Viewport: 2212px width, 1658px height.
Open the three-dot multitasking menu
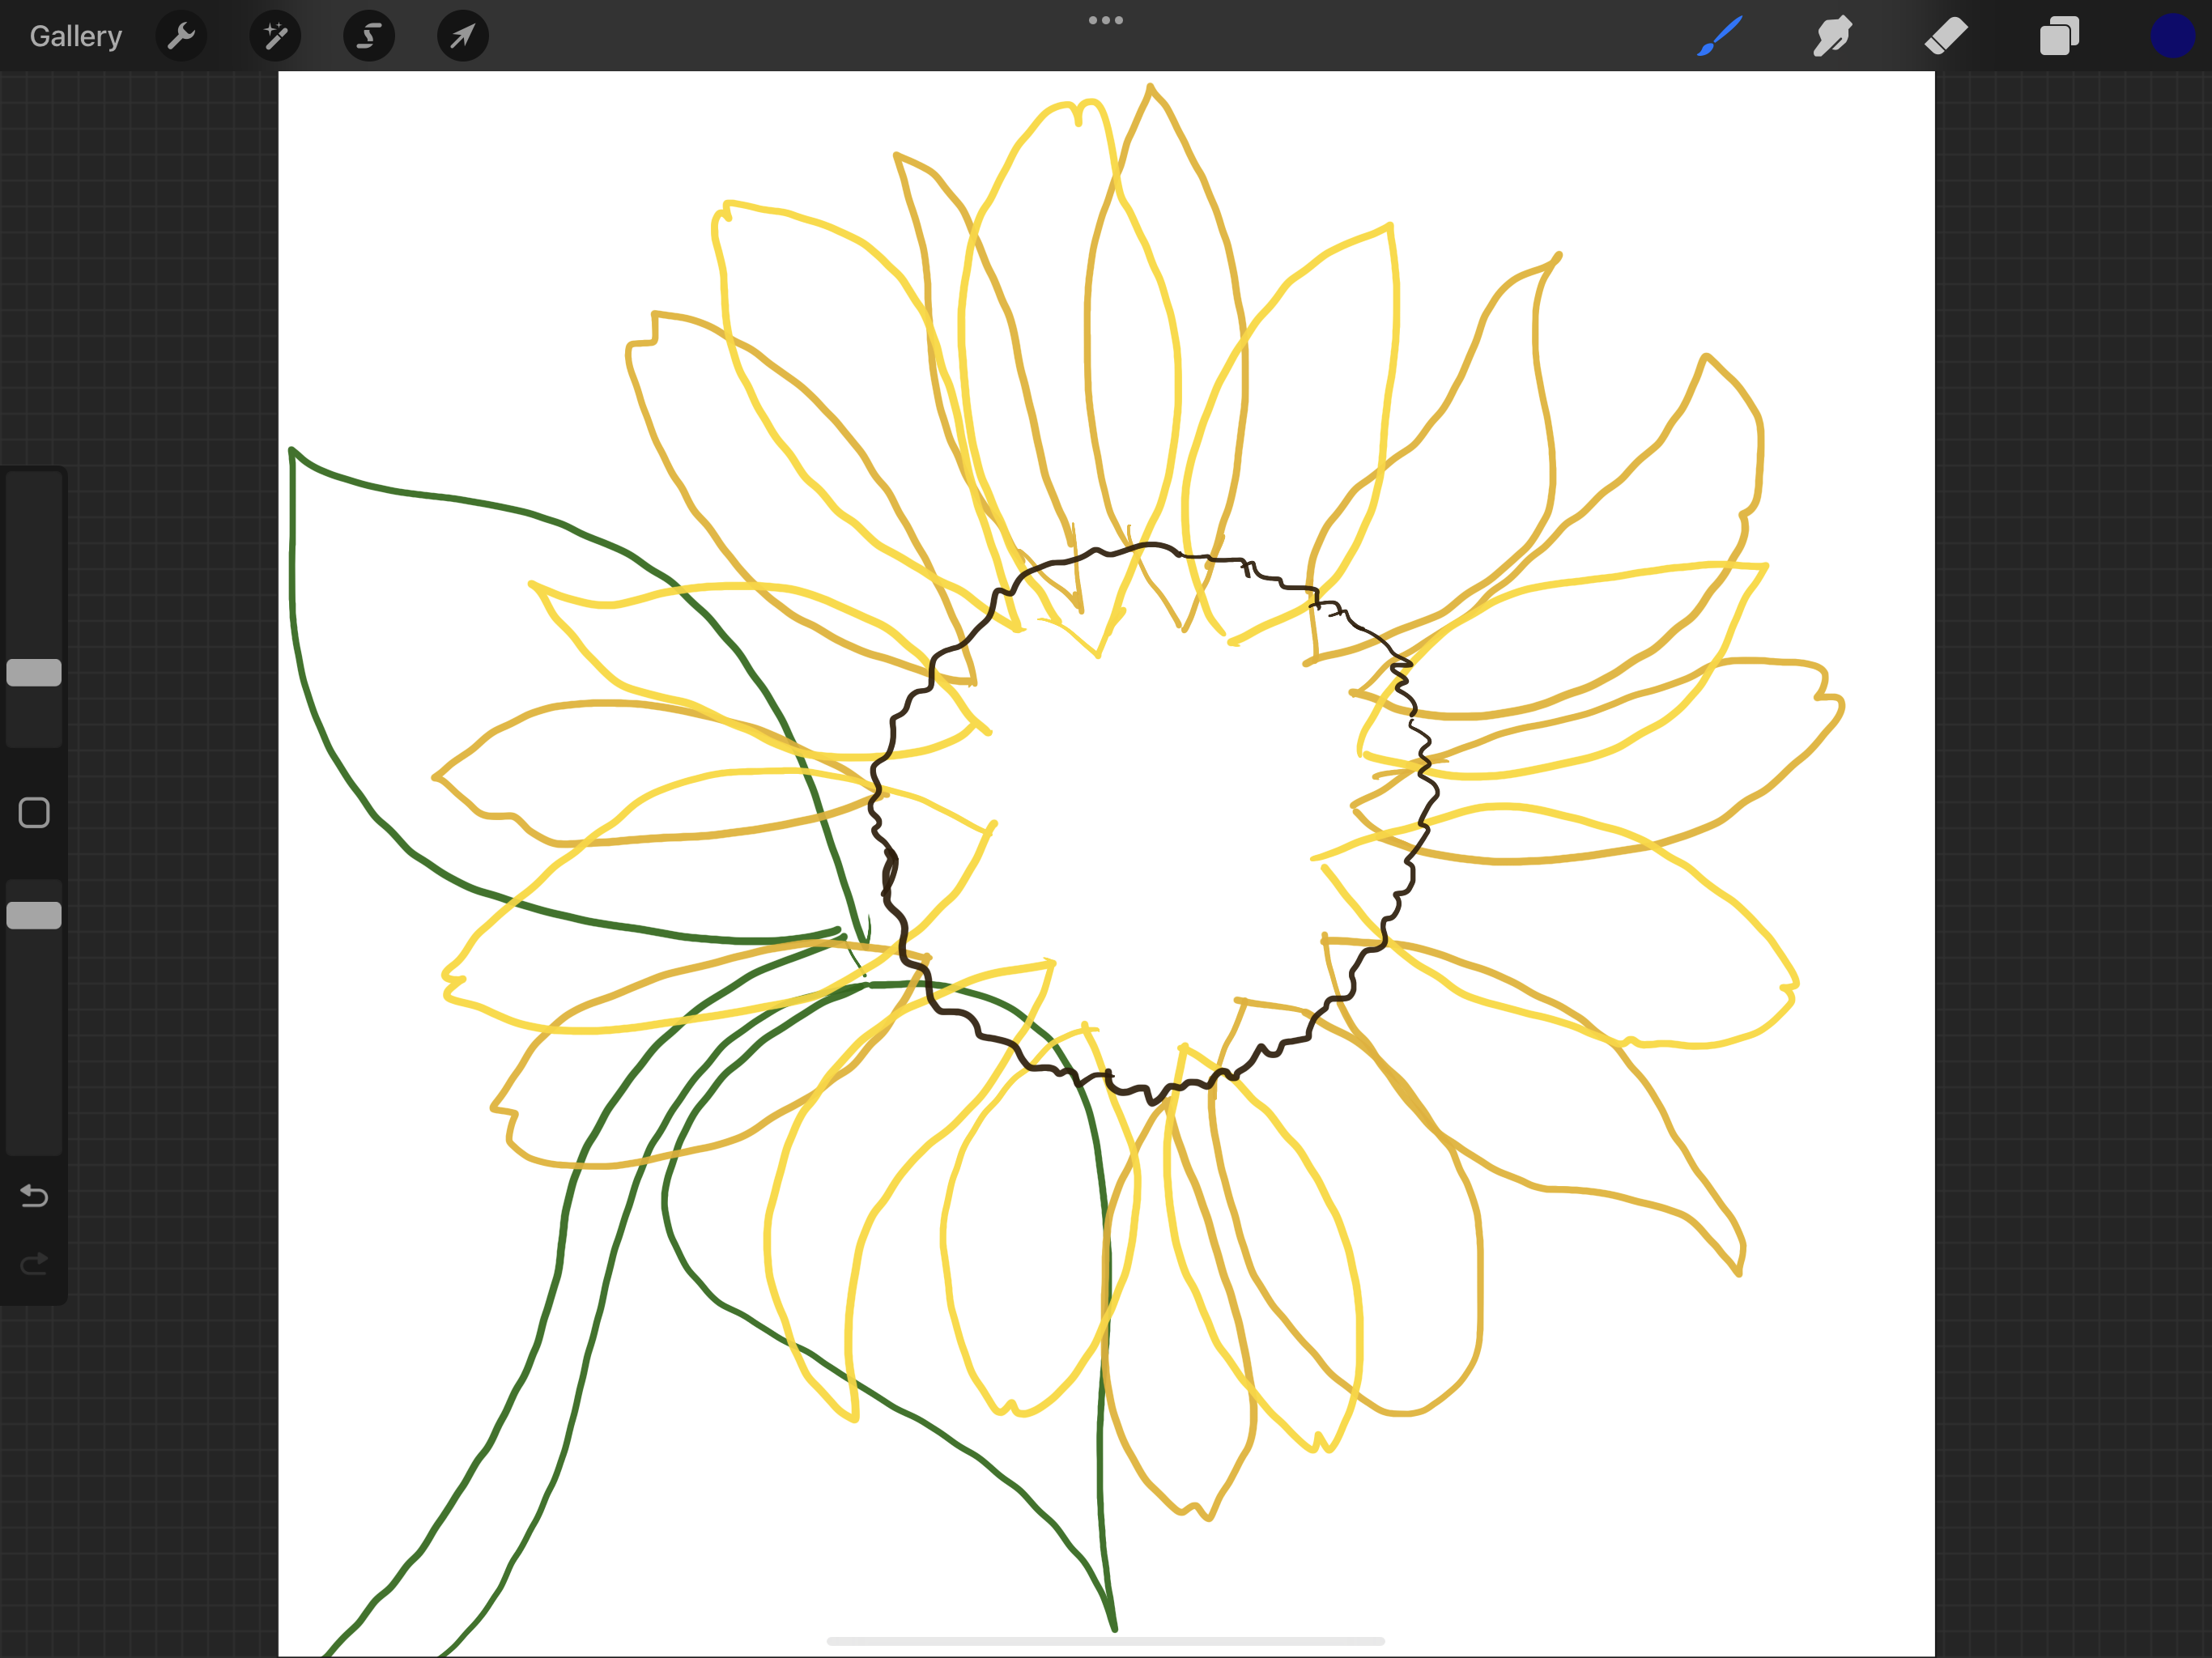point(1105,20)
